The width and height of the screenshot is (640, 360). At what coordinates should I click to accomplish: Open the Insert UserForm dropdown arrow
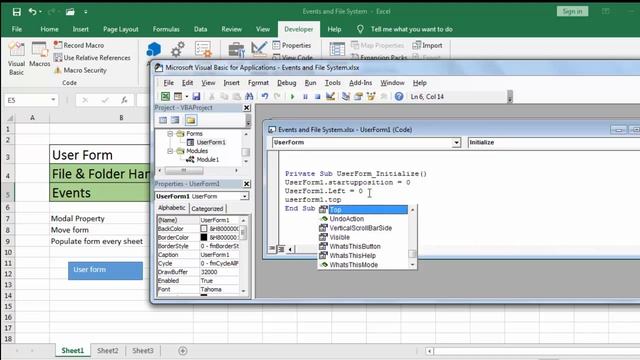(187, 97)
